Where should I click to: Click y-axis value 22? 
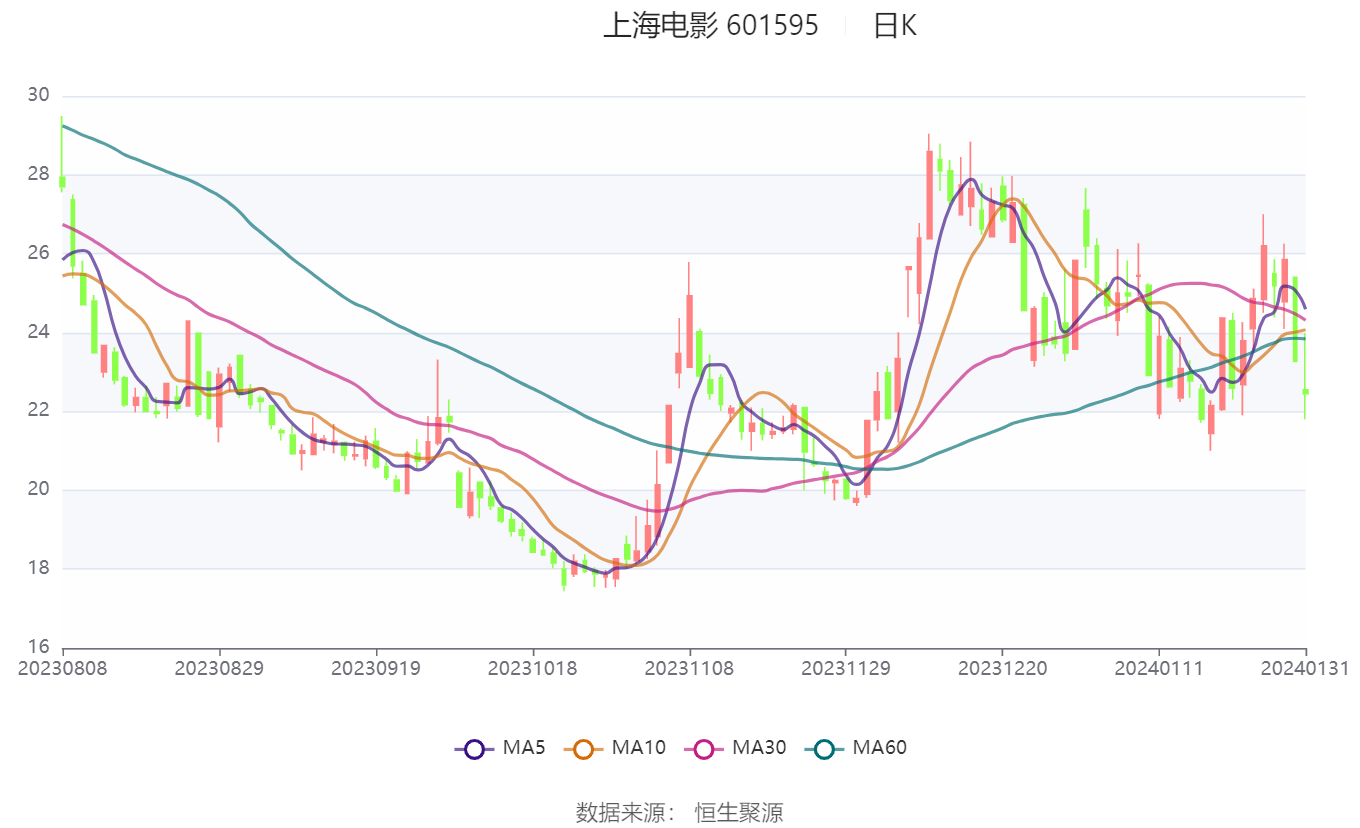pyautogui.click(x=38, y=411)
